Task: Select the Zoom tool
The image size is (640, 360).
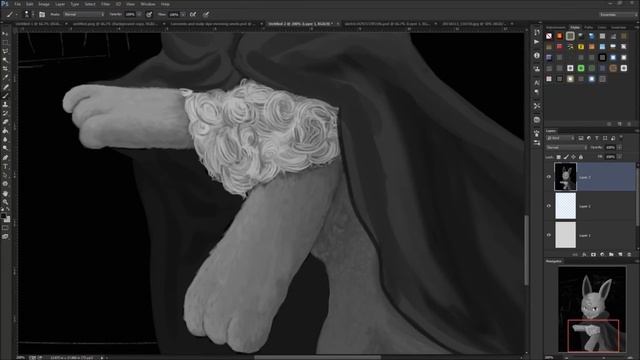Action: [5, 202]
